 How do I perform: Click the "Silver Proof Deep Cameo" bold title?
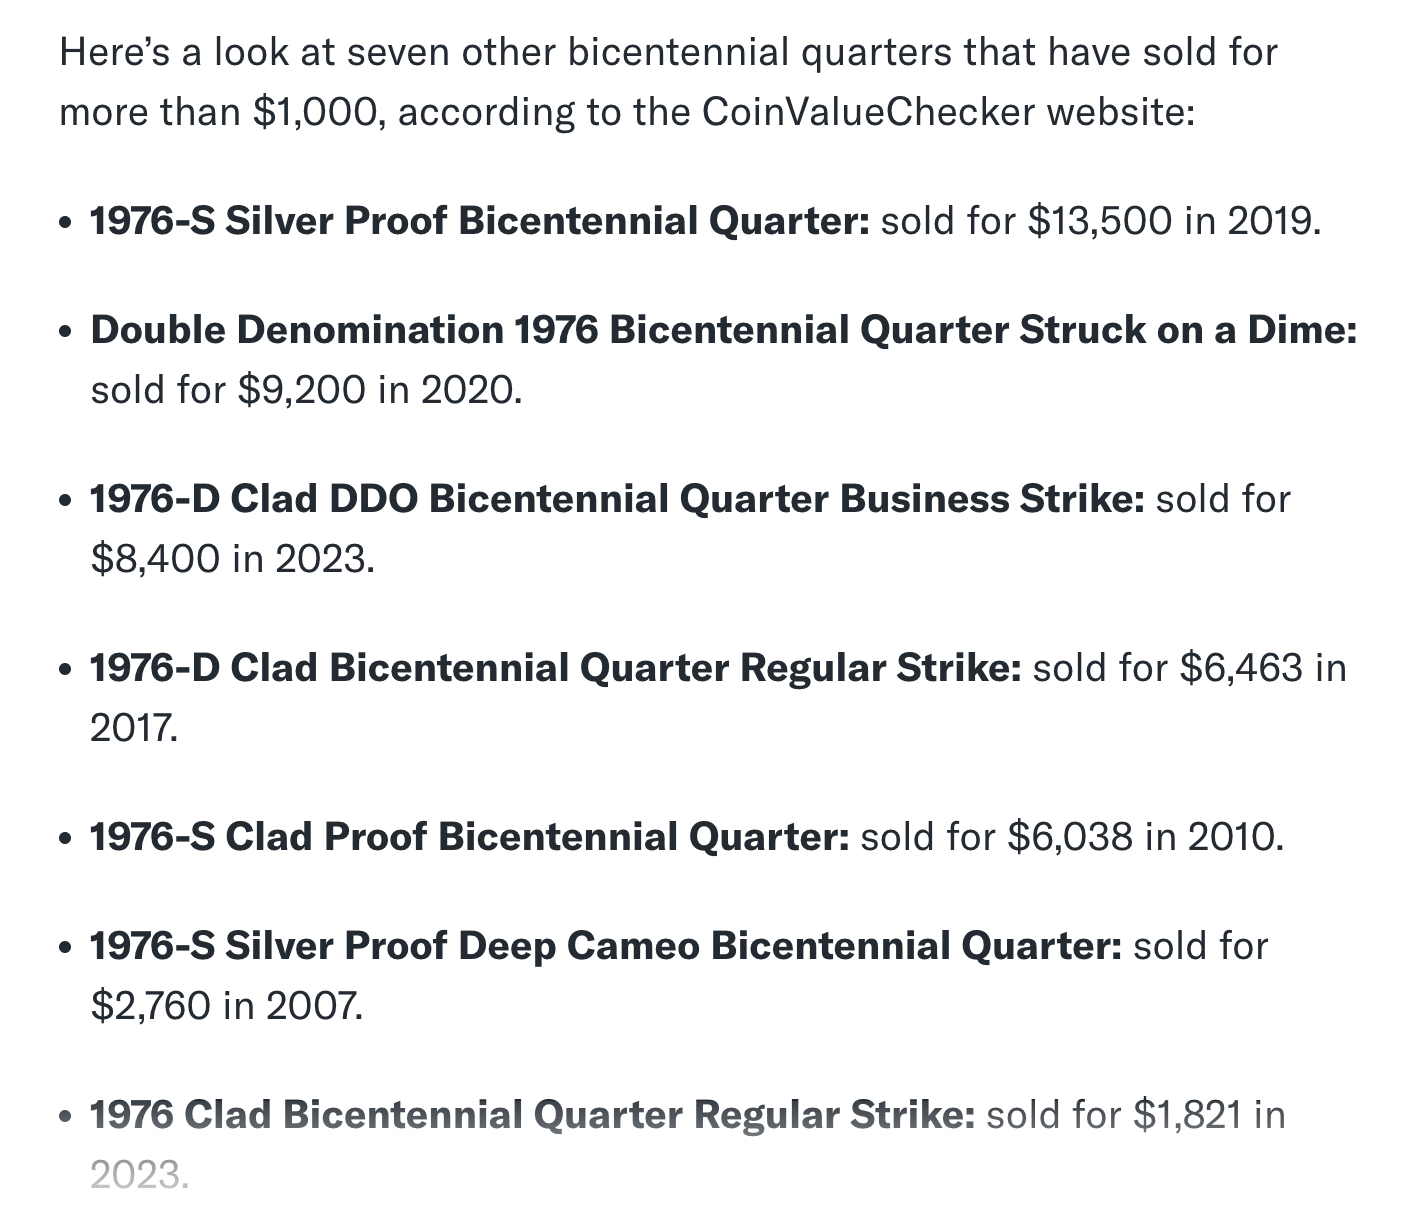coord(462,945)
